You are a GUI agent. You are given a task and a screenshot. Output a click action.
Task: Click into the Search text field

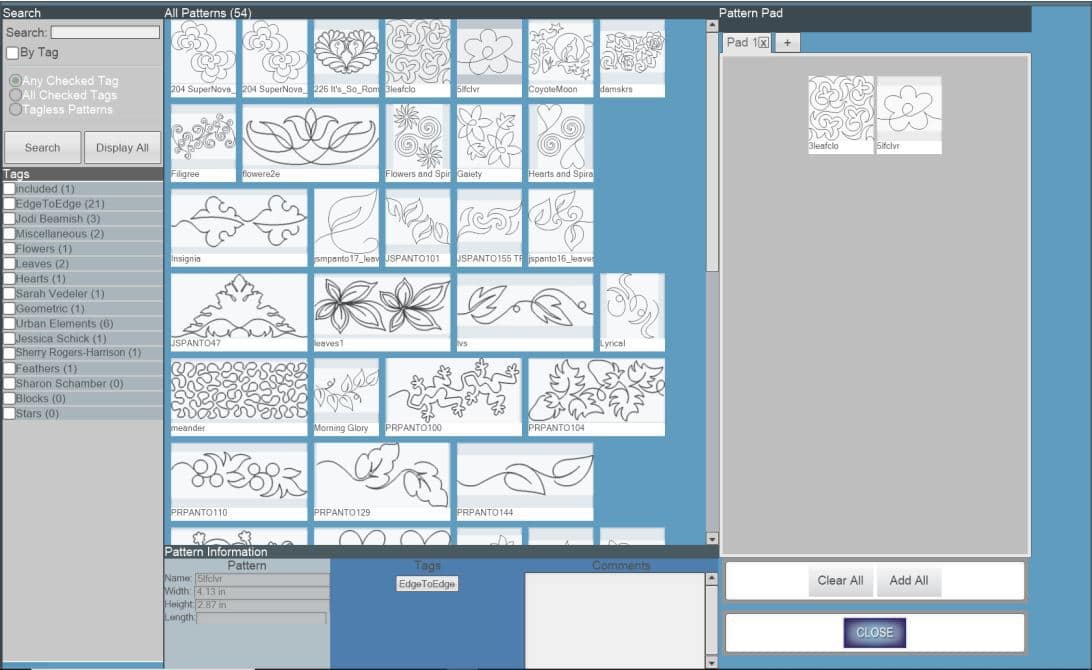(105, 32)
